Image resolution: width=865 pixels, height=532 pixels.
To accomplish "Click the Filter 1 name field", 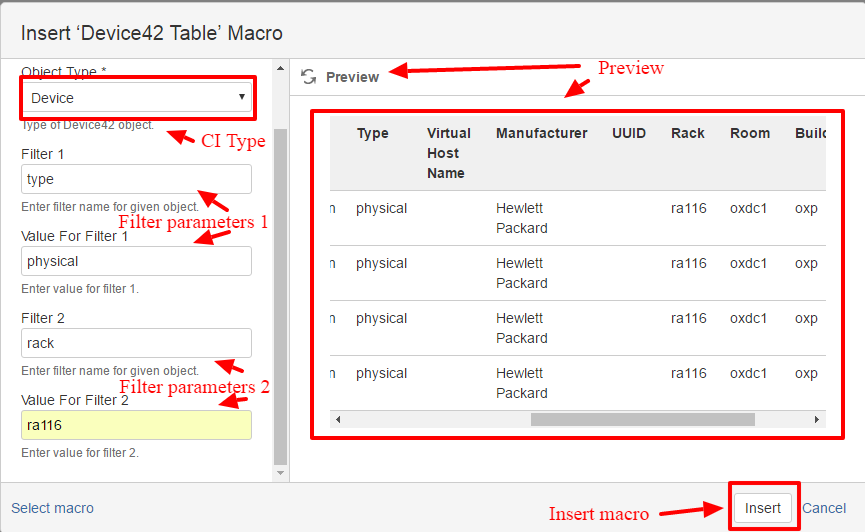I will (x=136, y=179).
